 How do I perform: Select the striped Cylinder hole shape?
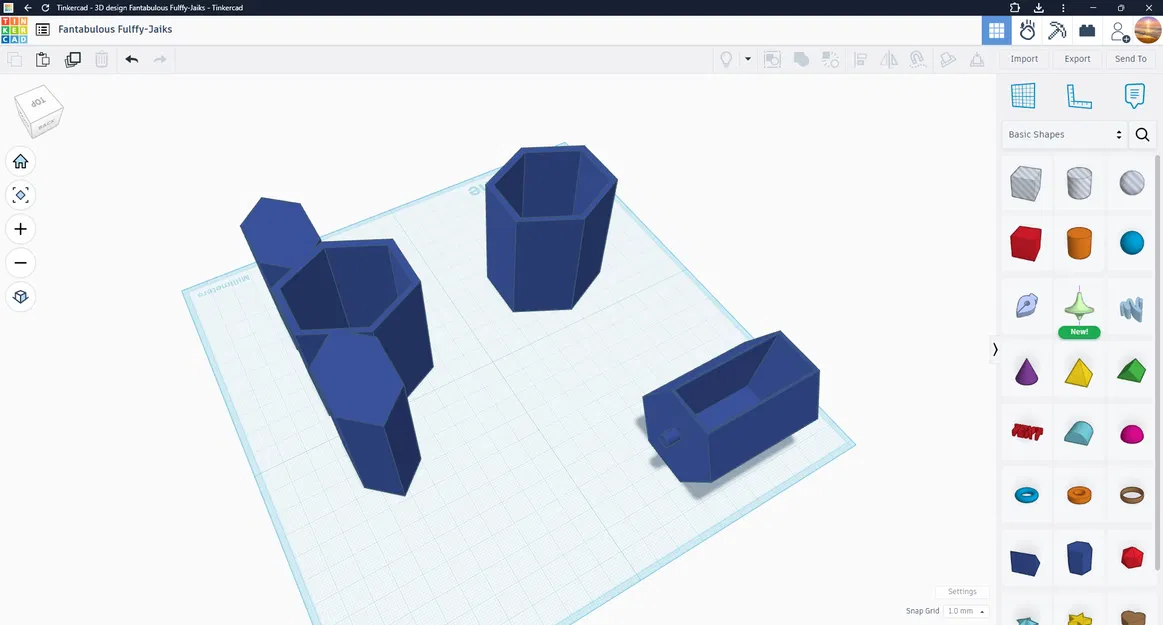point(1079,182)
